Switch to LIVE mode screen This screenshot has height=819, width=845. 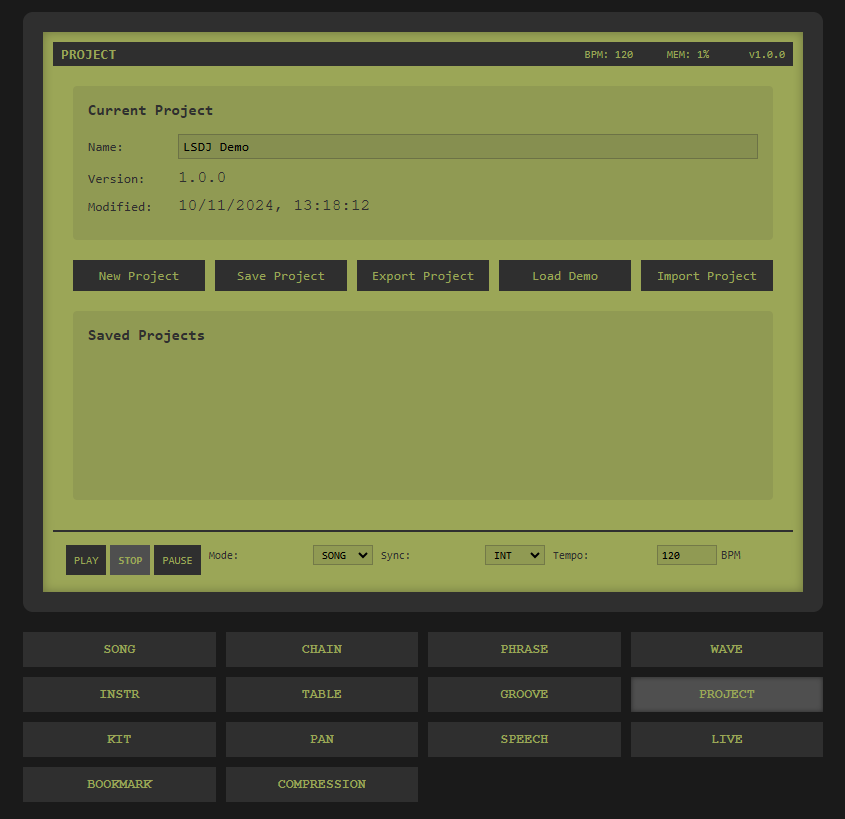coord(726,739)
